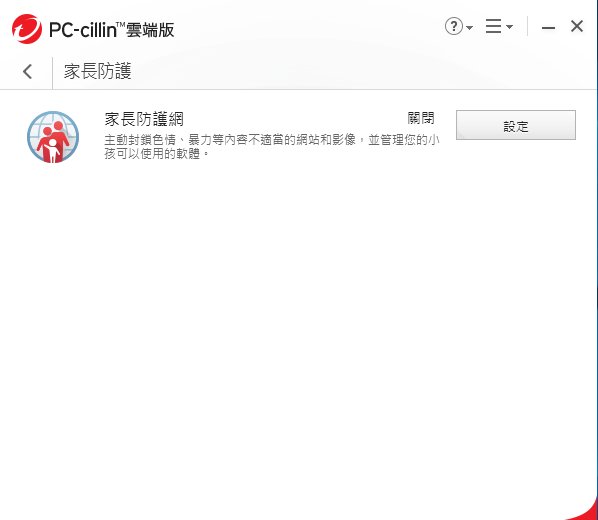Image resolution: width=598 pixels, height=520 pixels.
Task: Go back using the left chevron
Action: (27, 71)
